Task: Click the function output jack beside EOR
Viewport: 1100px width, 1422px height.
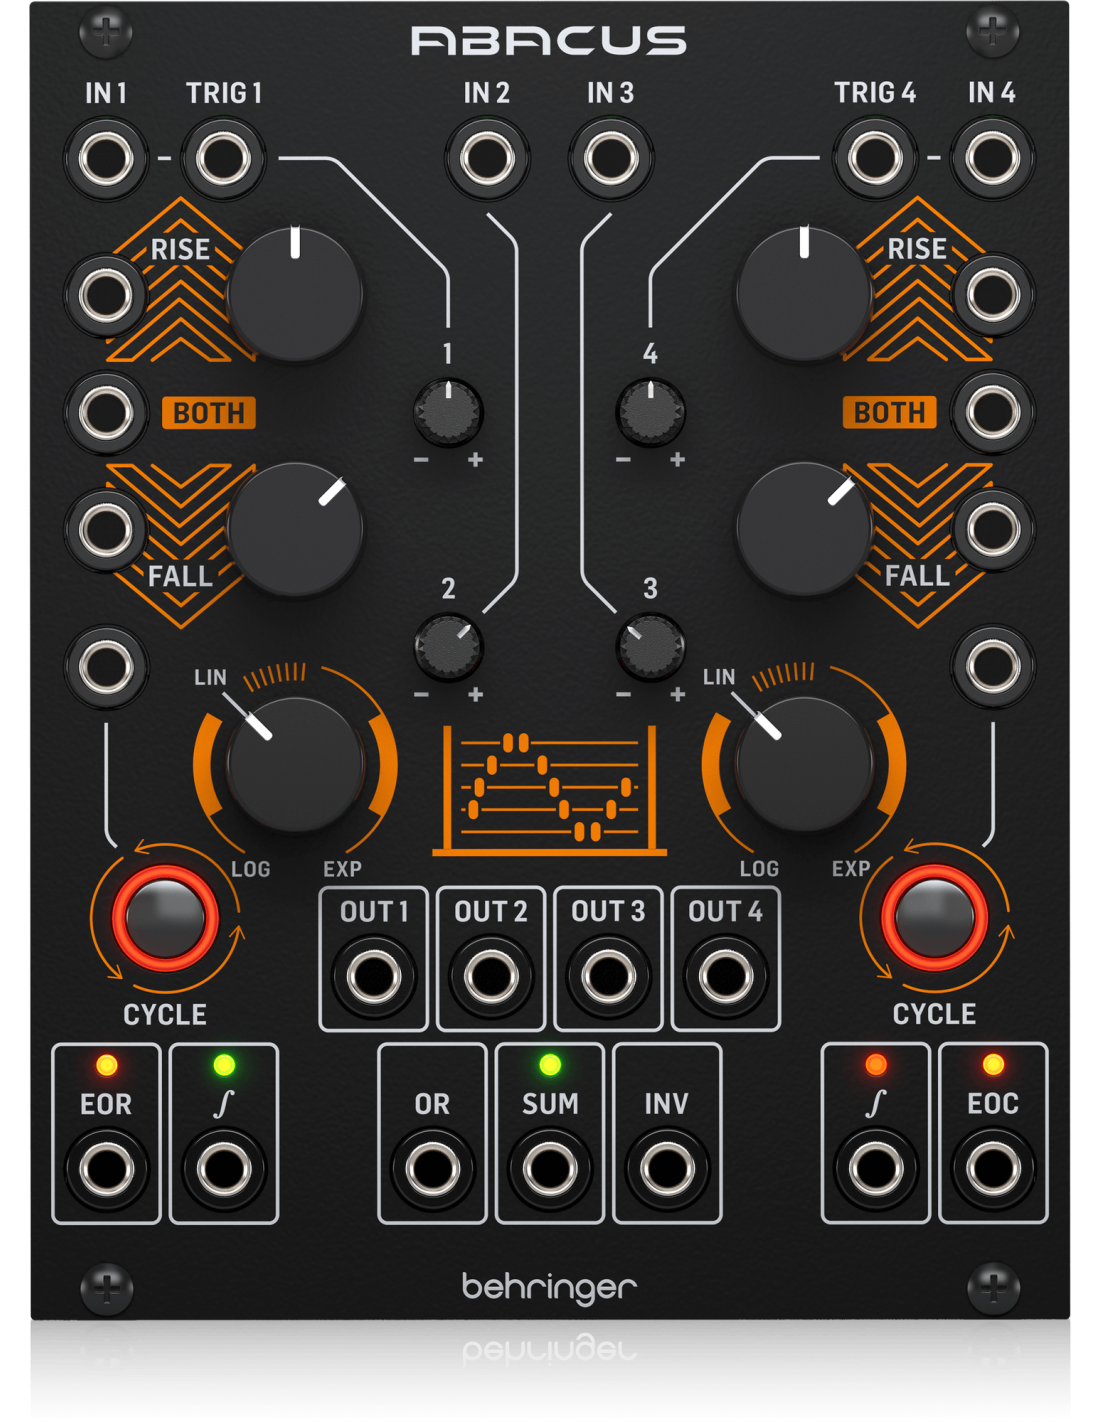Action: pos(223,1168)
